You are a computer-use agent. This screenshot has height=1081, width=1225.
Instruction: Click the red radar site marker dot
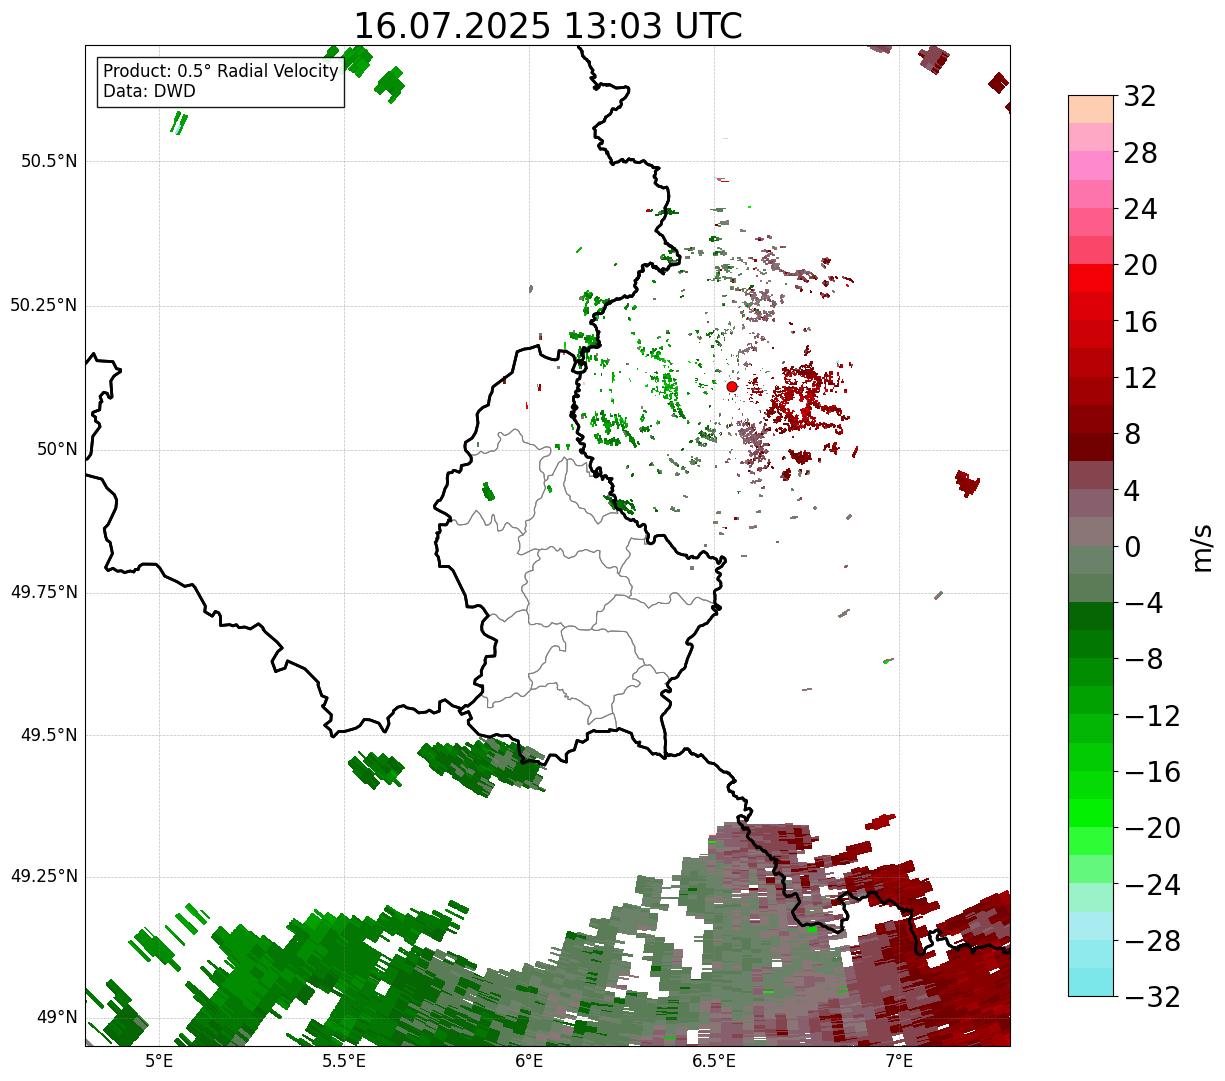pyautogui.click(x=732, y=386)
